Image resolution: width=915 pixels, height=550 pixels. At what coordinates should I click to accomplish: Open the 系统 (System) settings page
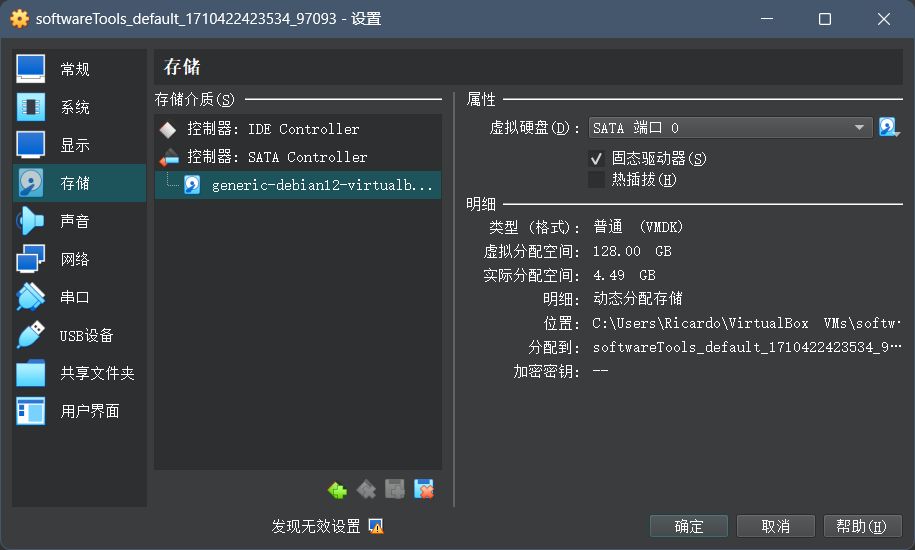click(79, 107)
